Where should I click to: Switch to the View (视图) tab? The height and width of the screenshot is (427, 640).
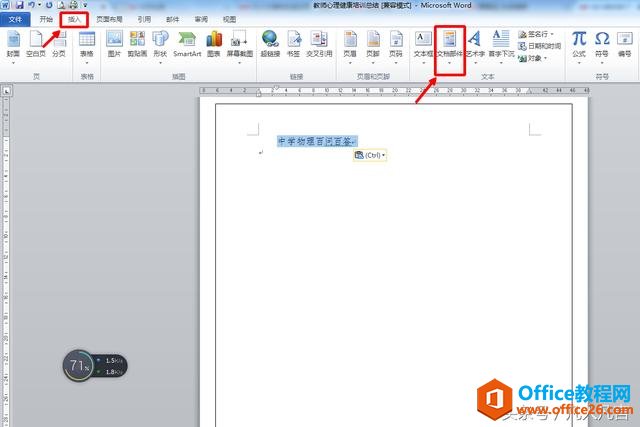point(229,19)
